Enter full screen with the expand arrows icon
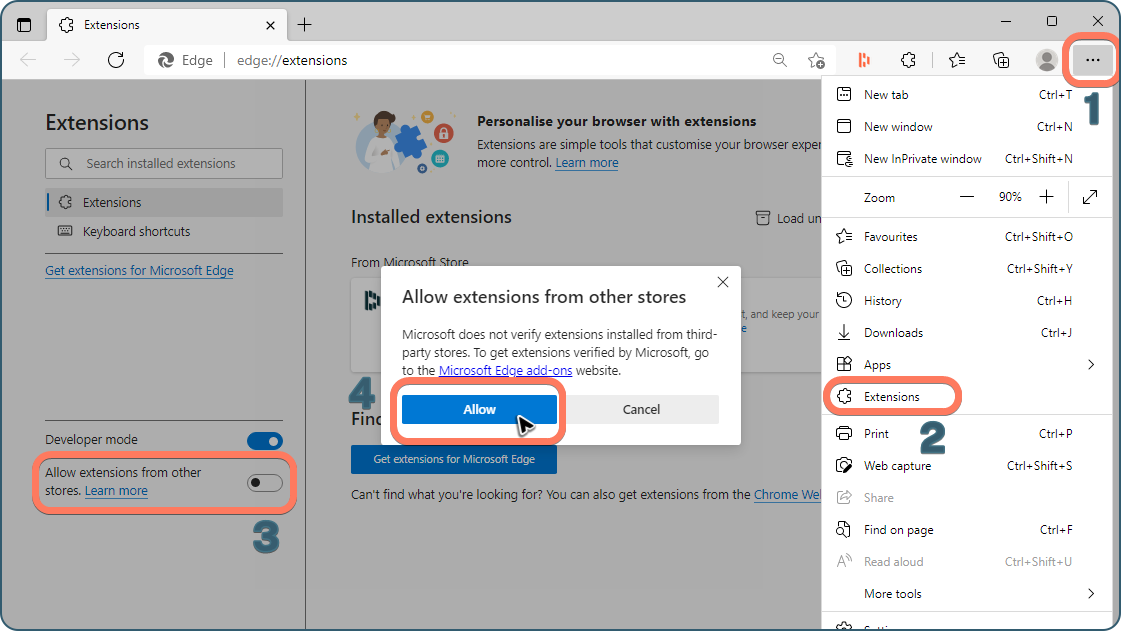 tap(1090, 197)
